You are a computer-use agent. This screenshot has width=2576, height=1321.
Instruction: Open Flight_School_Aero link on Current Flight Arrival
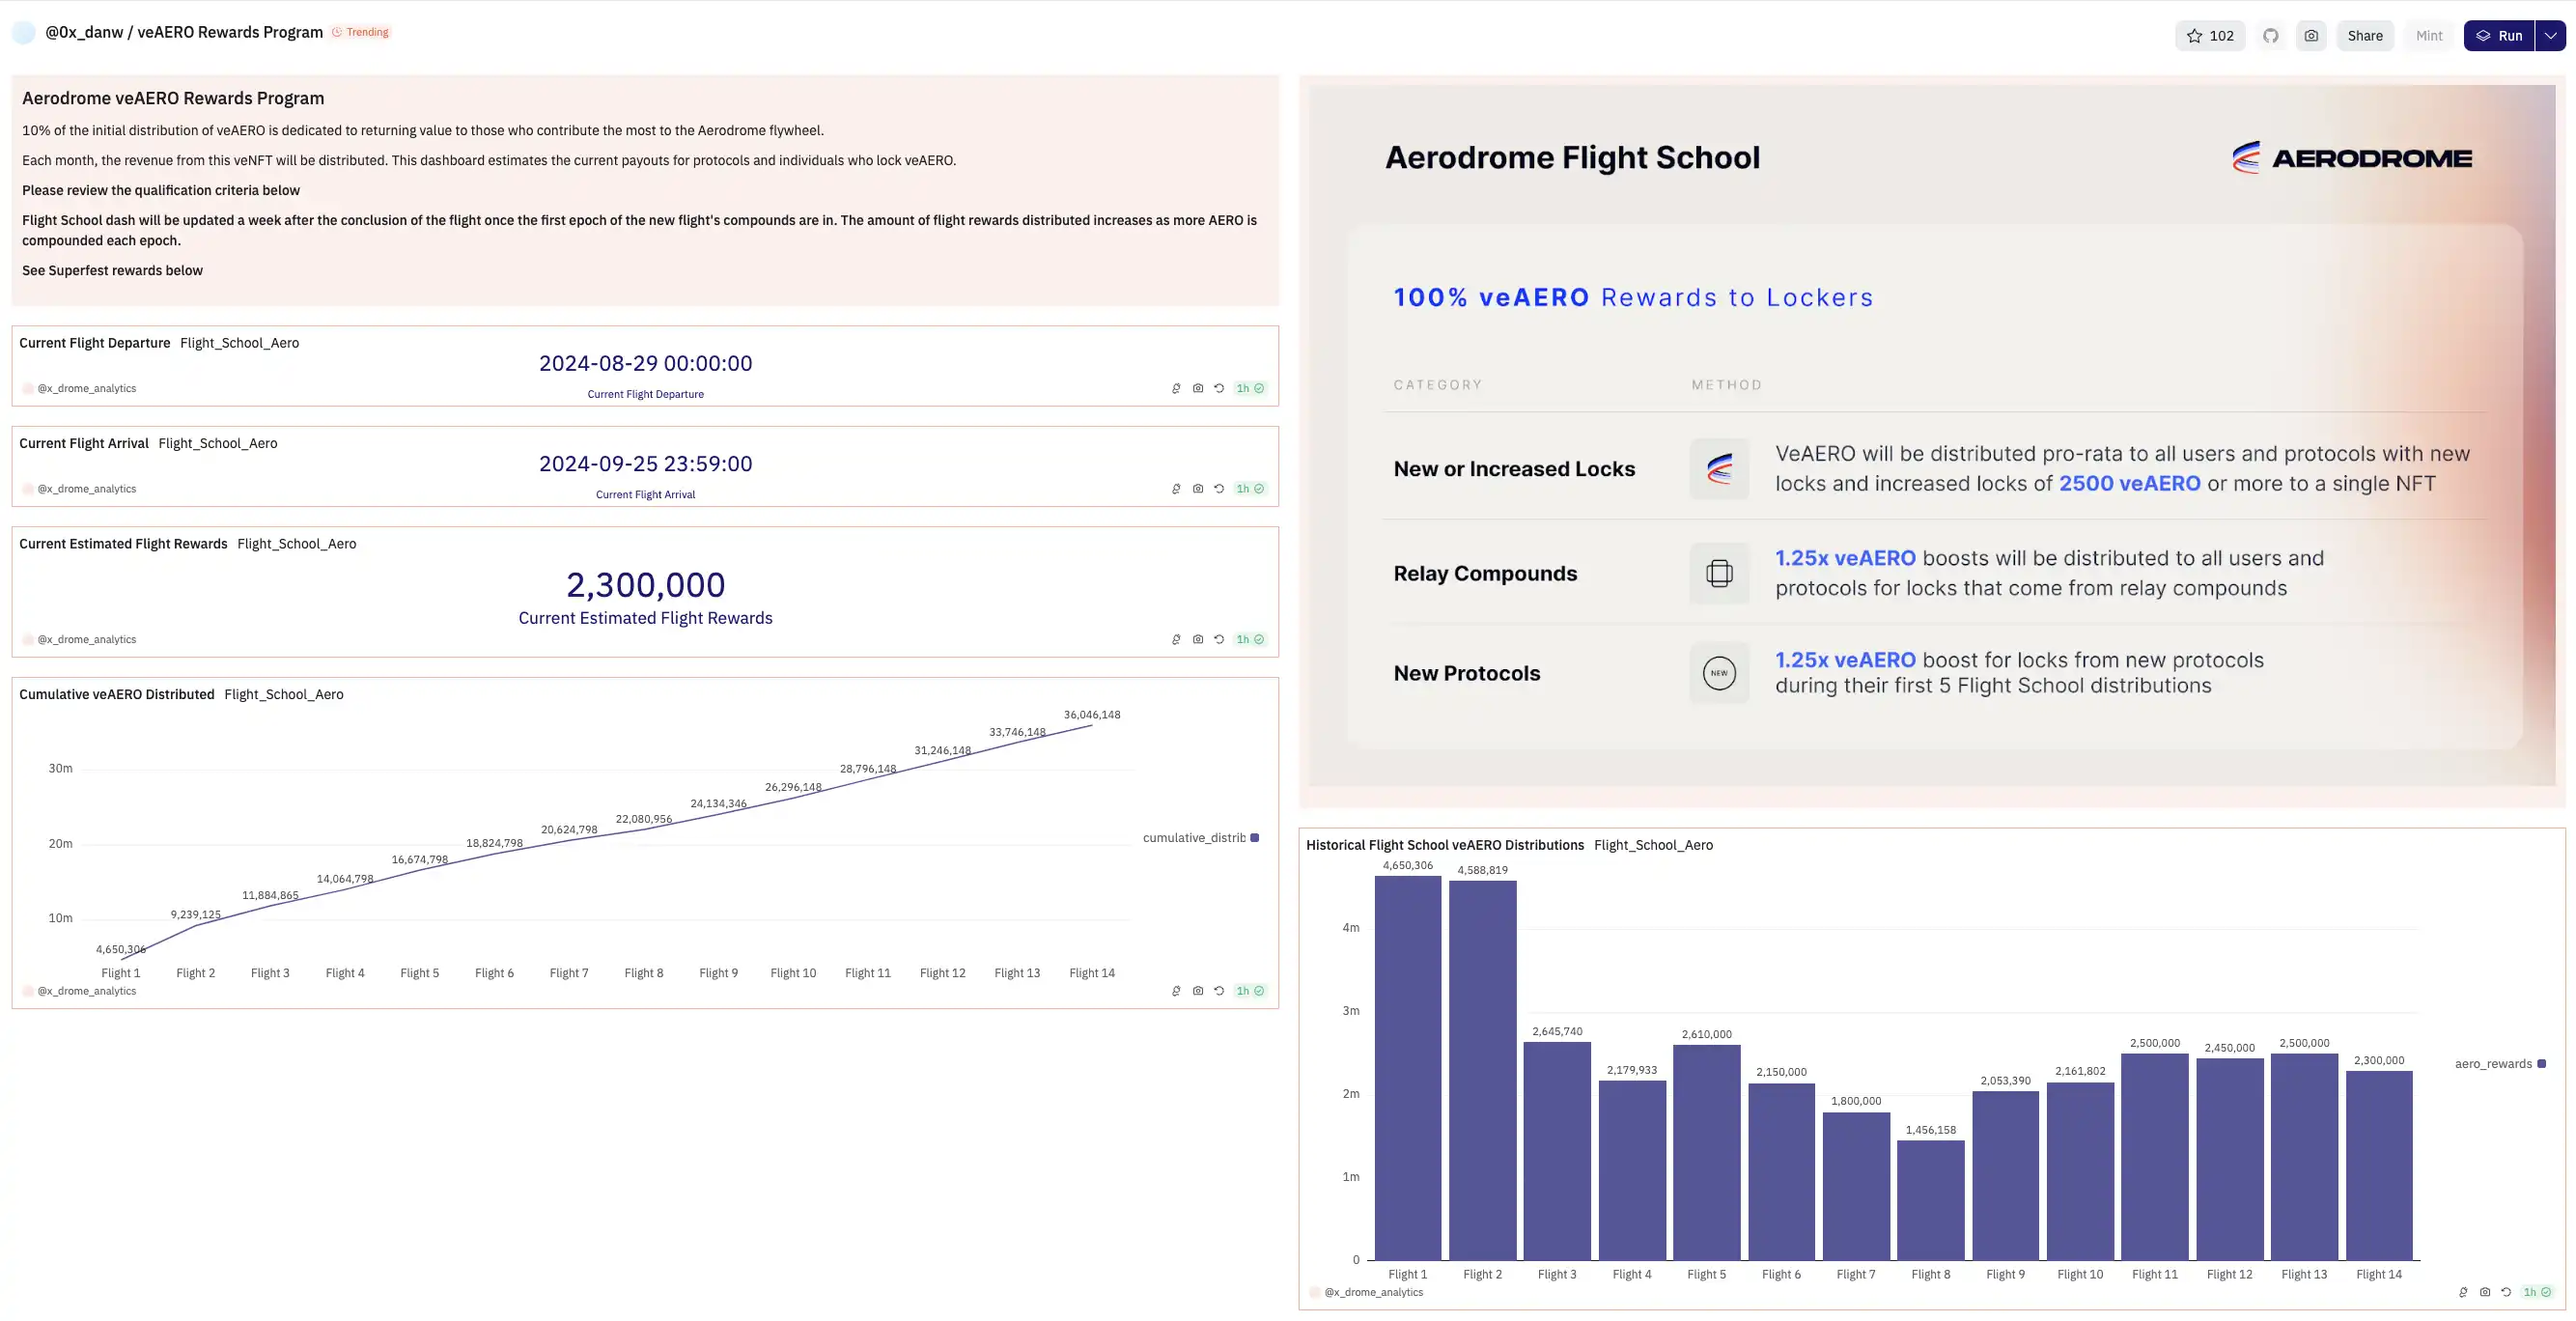pyautogui.click(x=217, y=444)
